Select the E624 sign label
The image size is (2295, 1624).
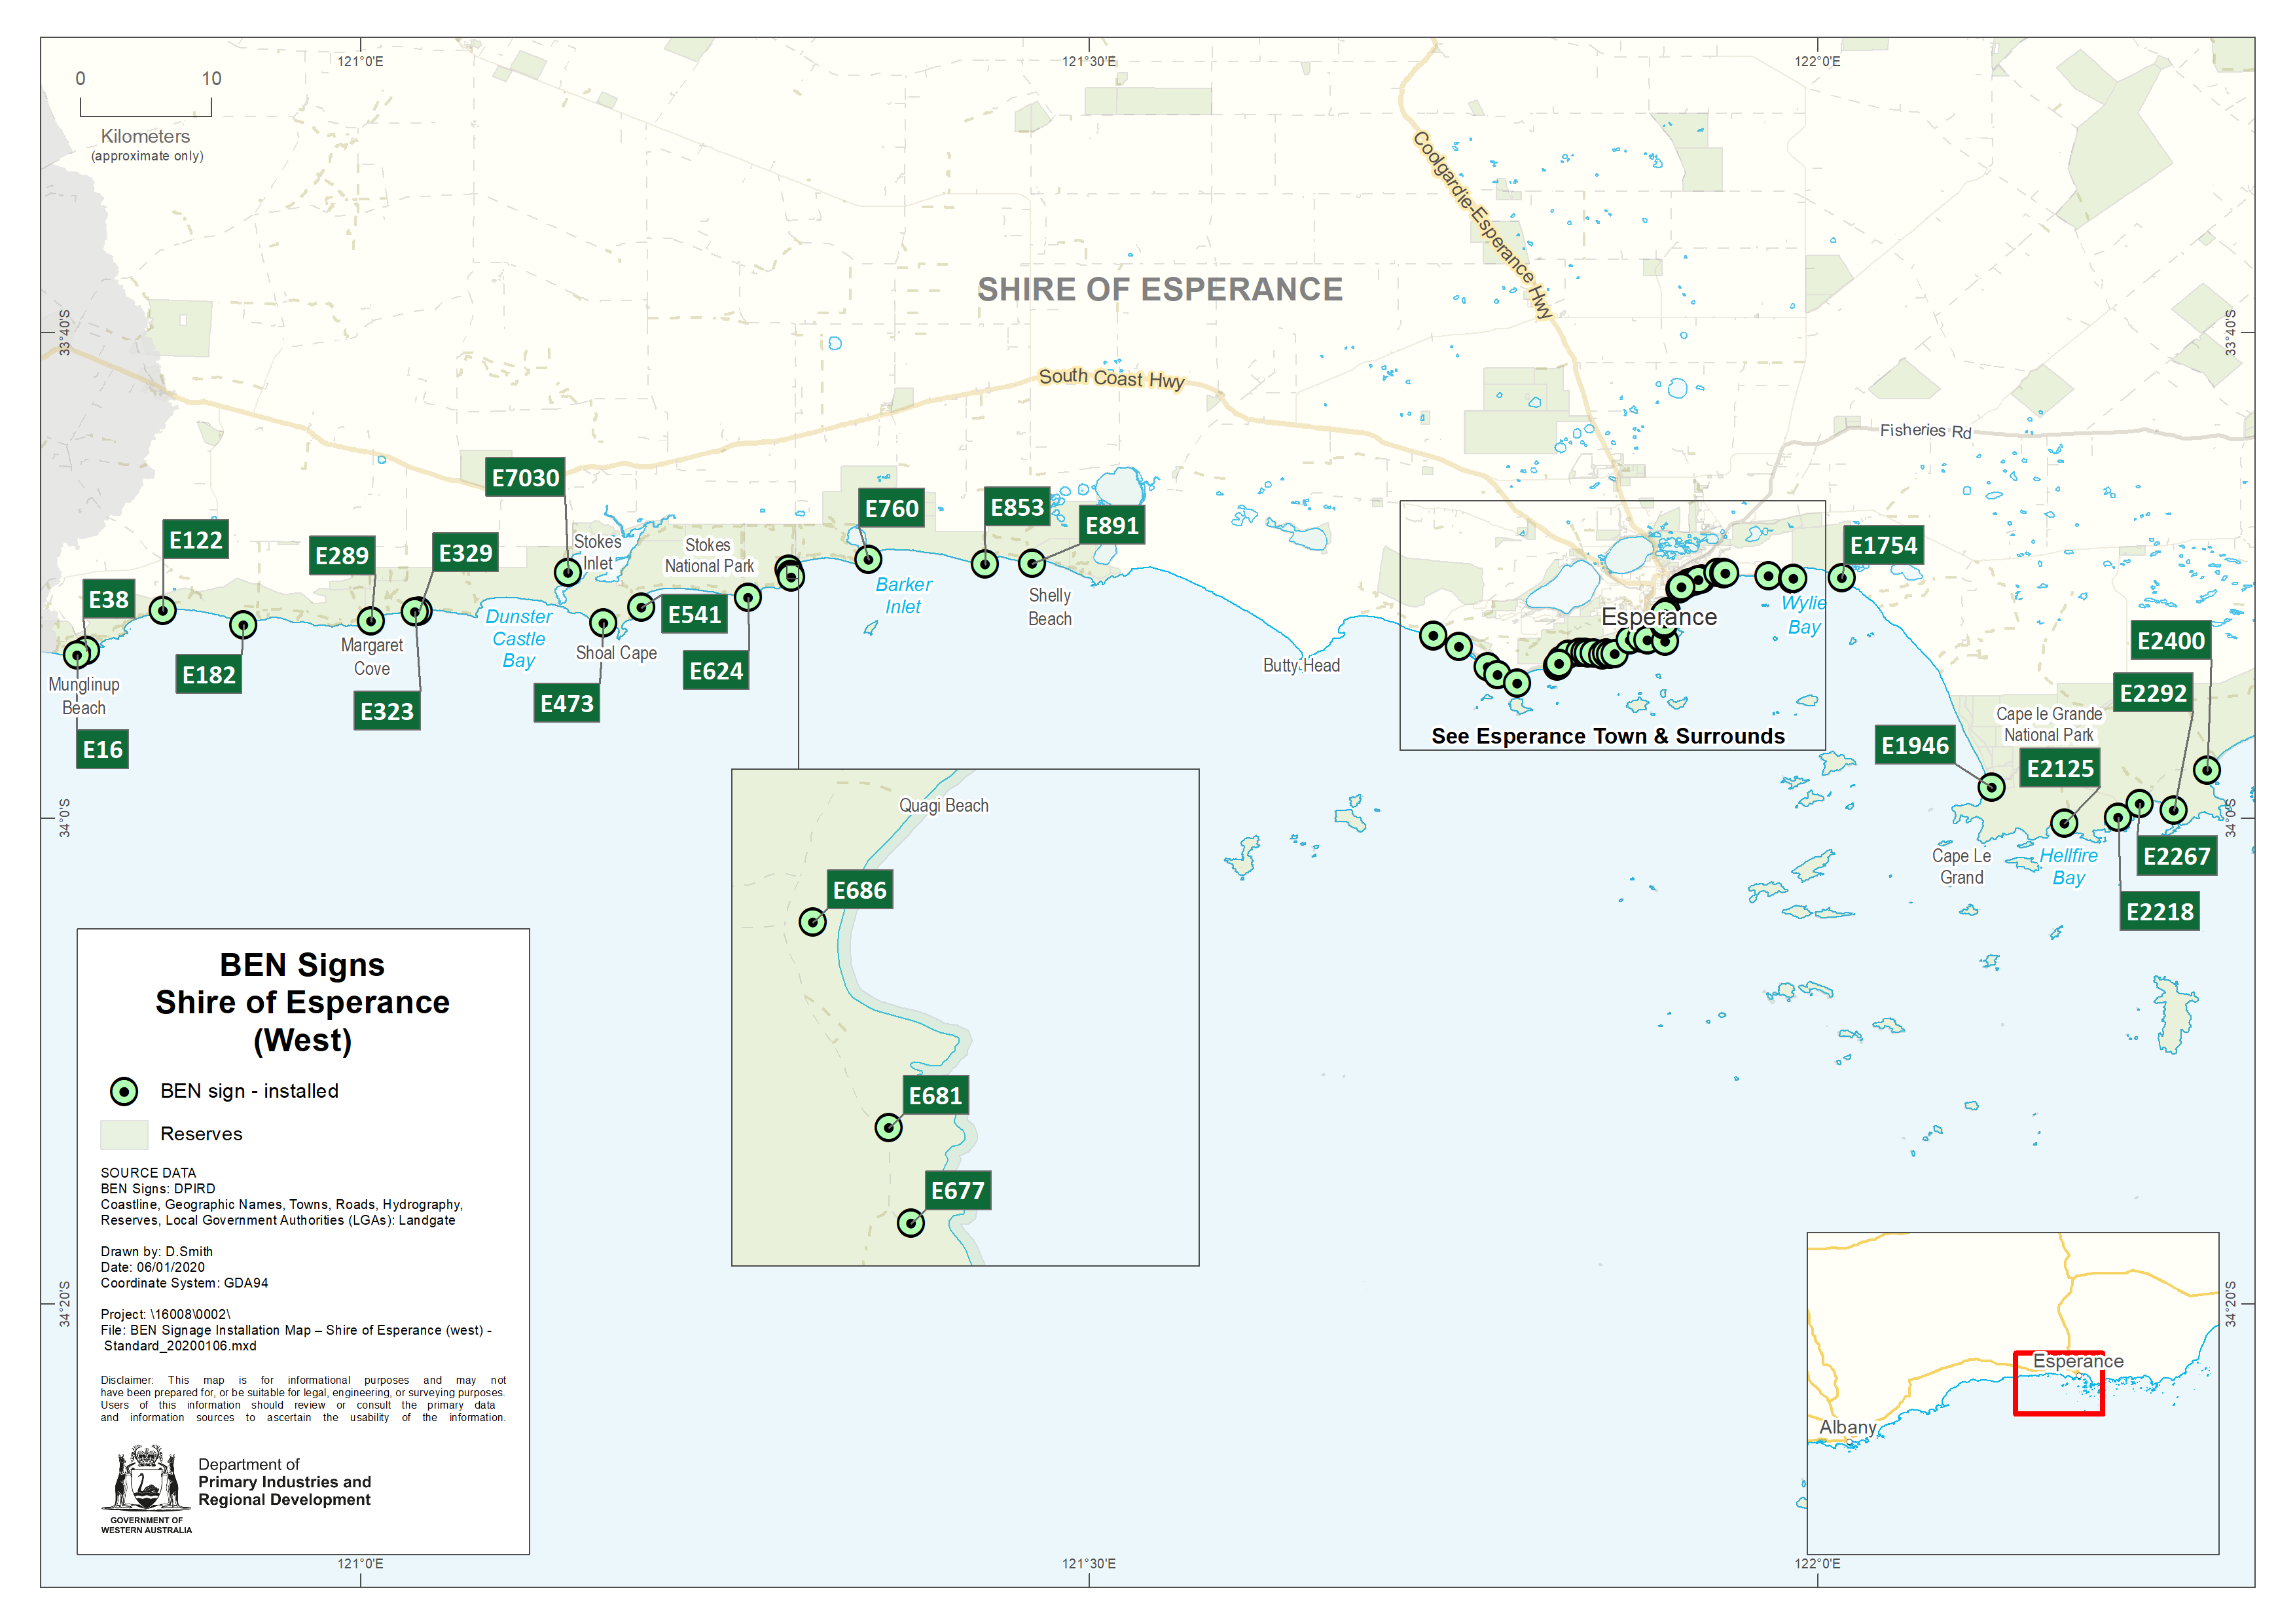click(716, 671)
